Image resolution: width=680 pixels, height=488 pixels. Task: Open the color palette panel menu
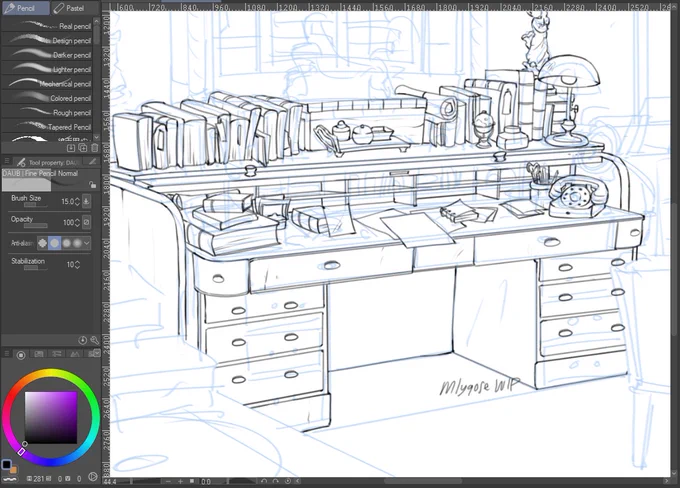pos(7,354)
